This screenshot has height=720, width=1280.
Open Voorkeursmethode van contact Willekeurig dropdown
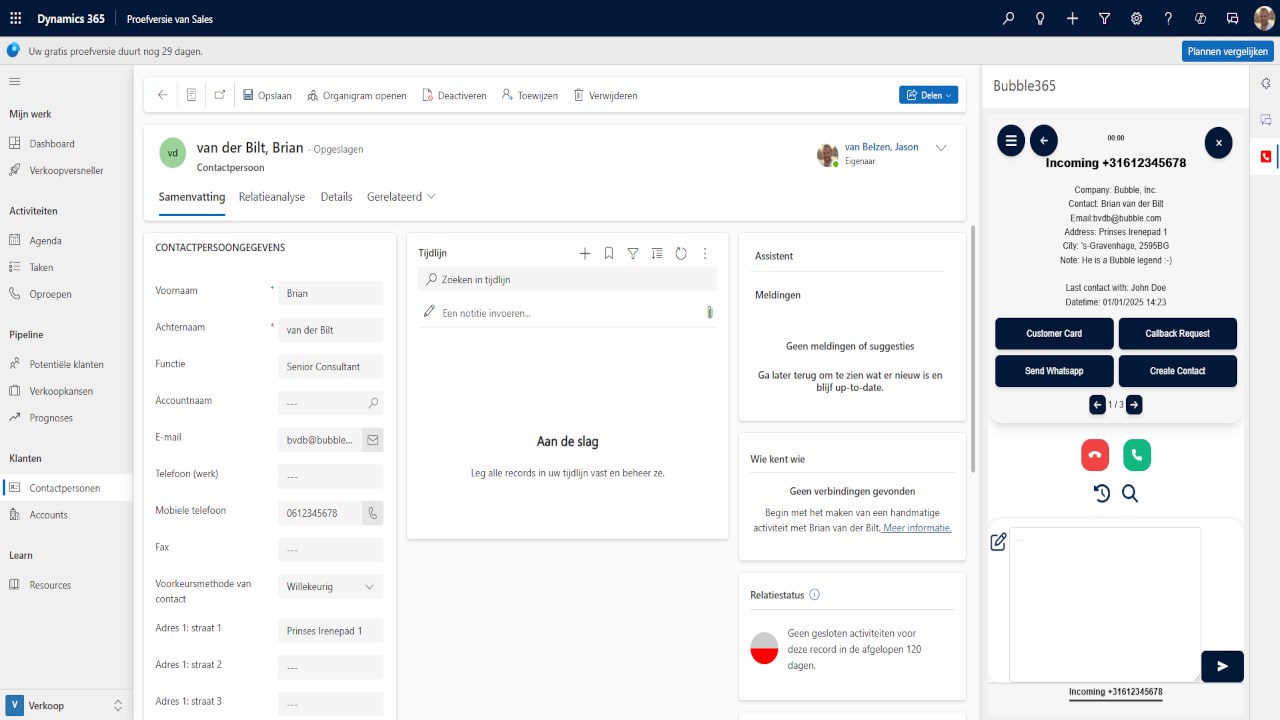pos(330,587)
